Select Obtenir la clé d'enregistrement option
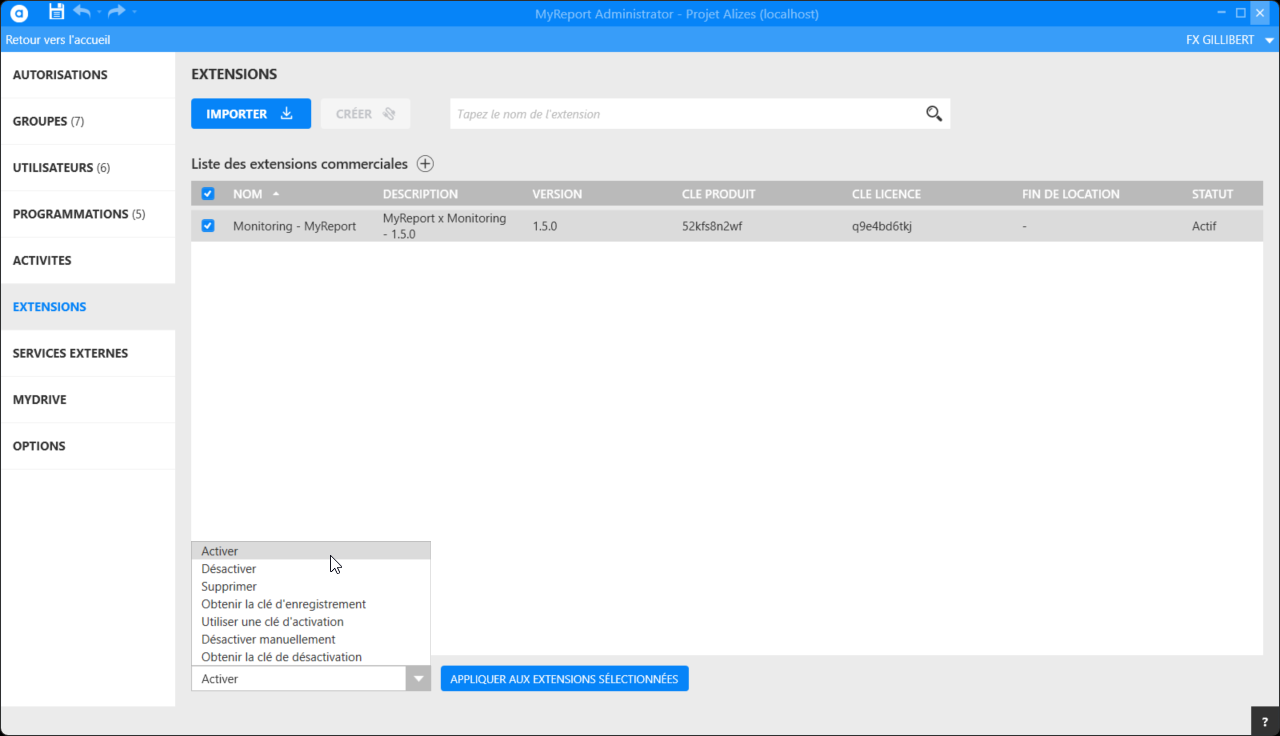This screenshot has height=736, width=1280. point(283,604)
